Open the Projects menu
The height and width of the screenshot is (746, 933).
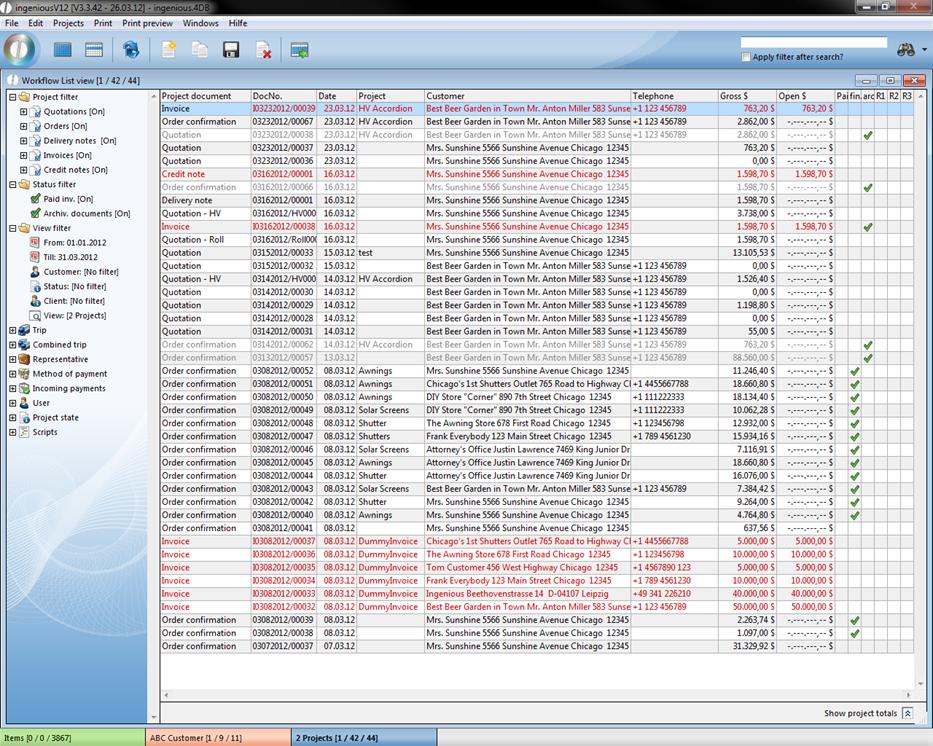click(x=68, y=22)
